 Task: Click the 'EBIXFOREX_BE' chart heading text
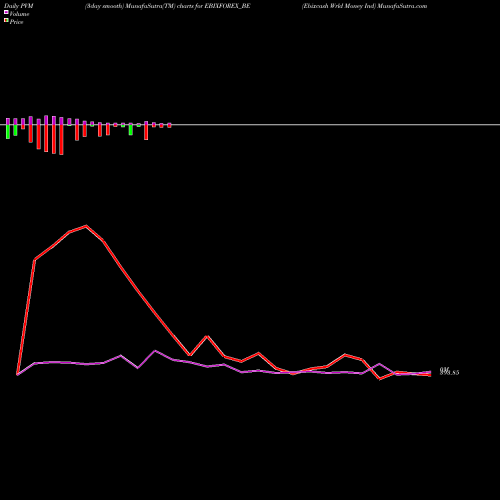227,6
